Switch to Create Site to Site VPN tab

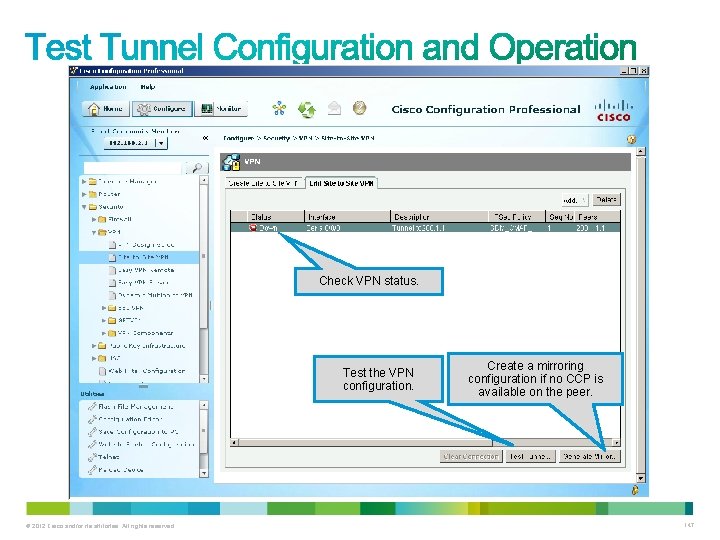[264, 183]
